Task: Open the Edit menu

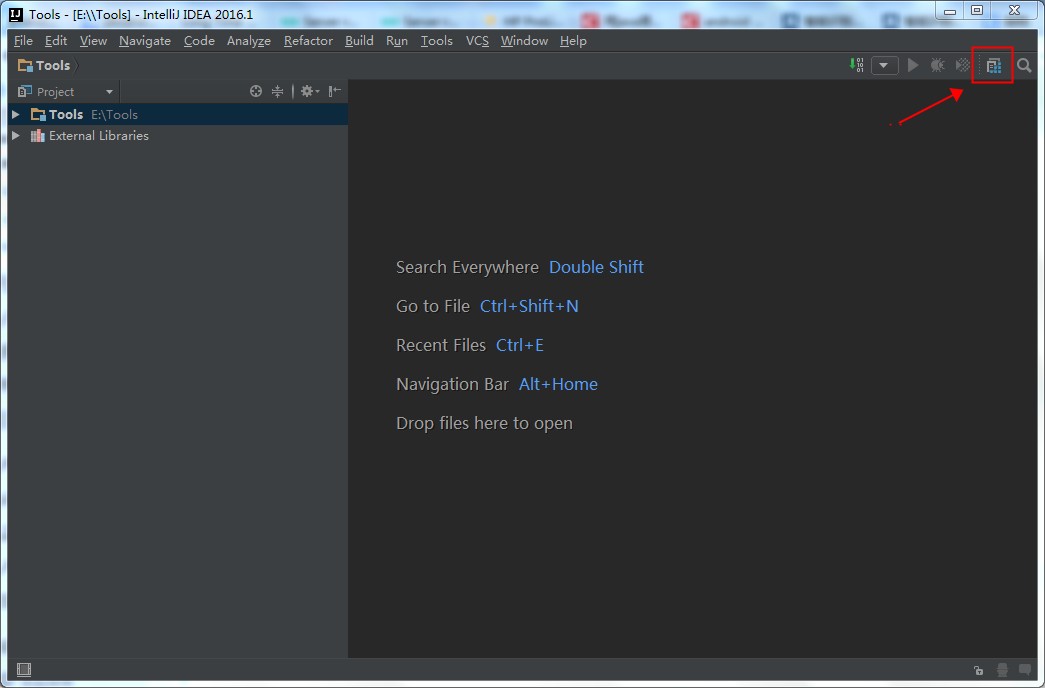Action: (56, 41)
